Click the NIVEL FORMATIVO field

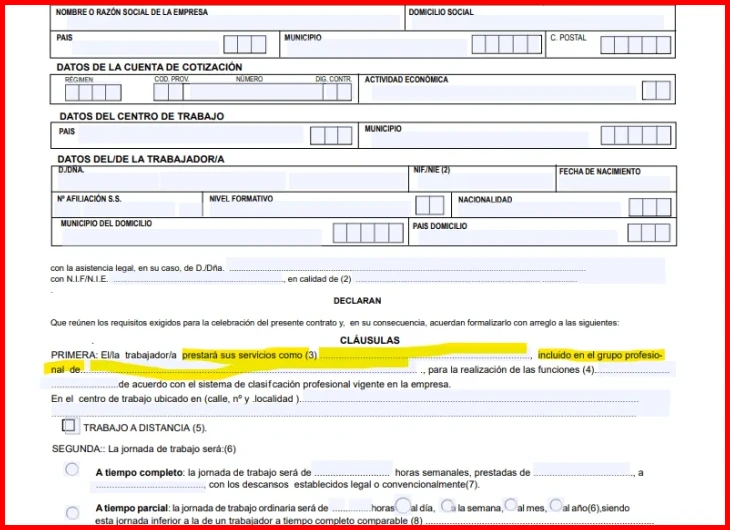(310, 208)
